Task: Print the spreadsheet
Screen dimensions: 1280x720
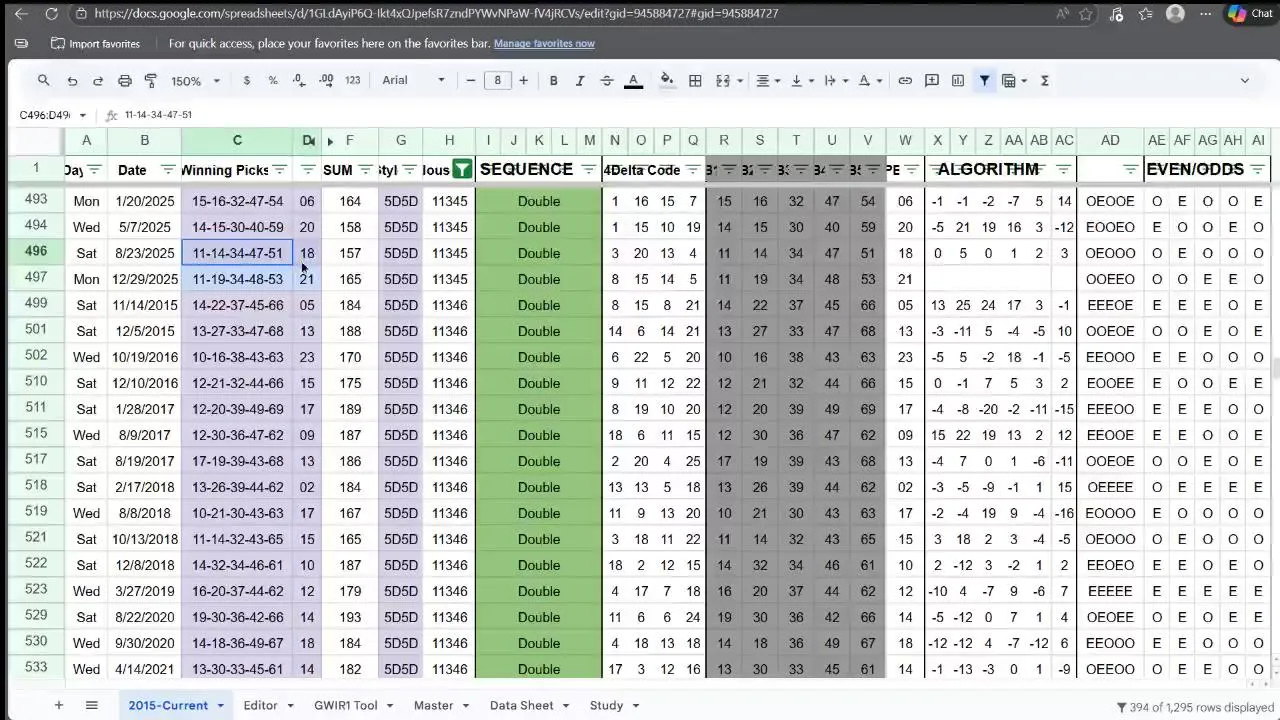Action: [125, 81]
